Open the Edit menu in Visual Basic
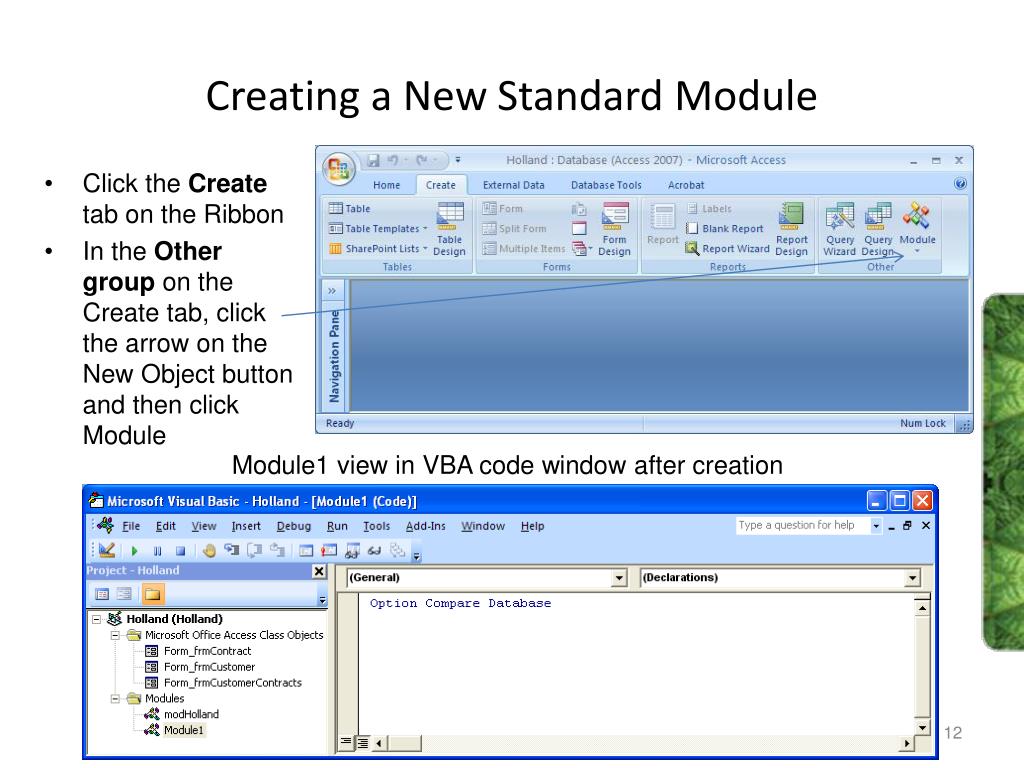The width and height of the screenshot is (1024, 768). click(x=165, y=526)
